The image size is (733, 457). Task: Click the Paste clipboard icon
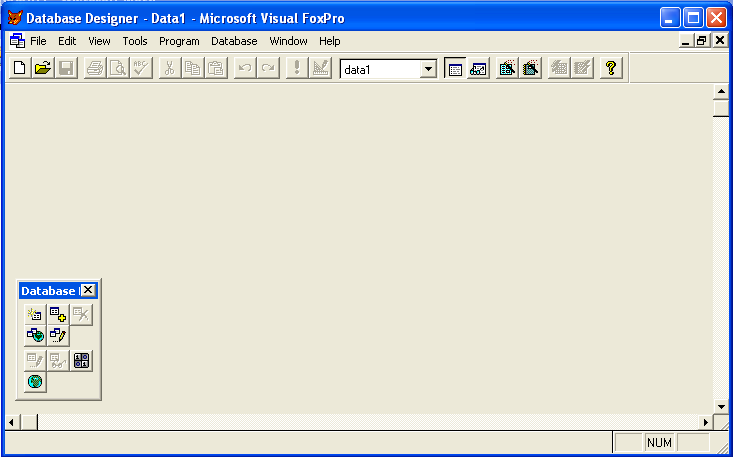point(216,69)
